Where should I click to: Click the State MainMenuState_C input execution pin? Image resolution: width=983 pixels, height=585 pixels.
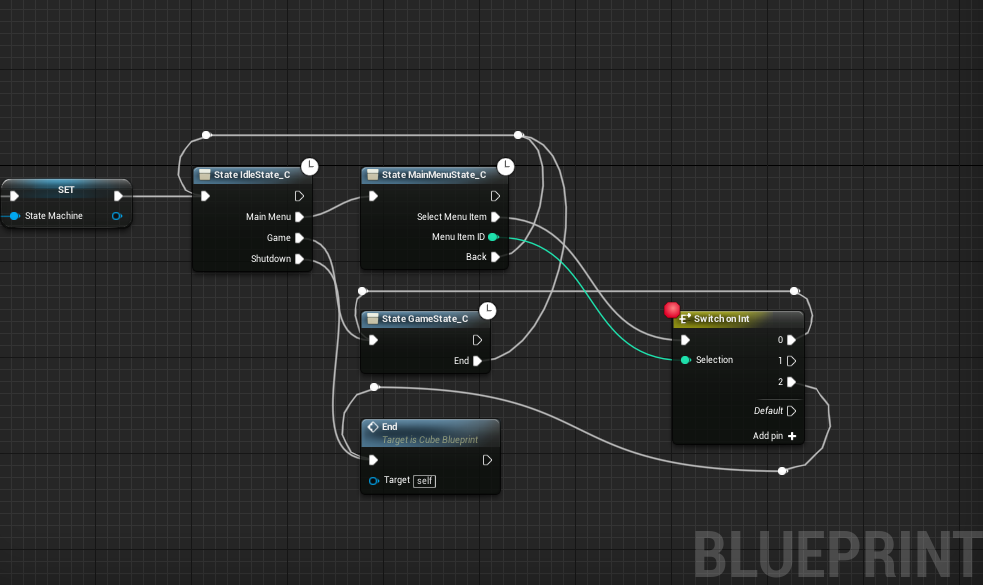[x=373, y=196]
